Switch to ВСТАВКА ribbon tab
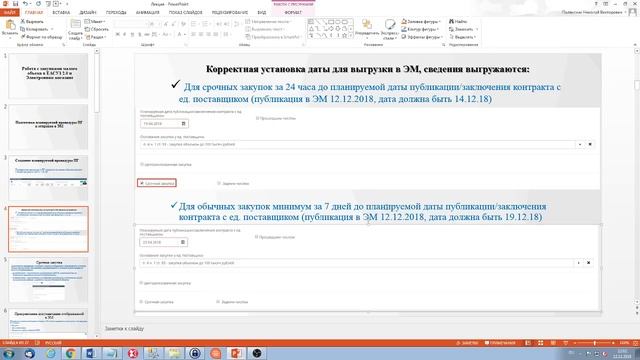 pyautogui.click(x=61, y=12)
